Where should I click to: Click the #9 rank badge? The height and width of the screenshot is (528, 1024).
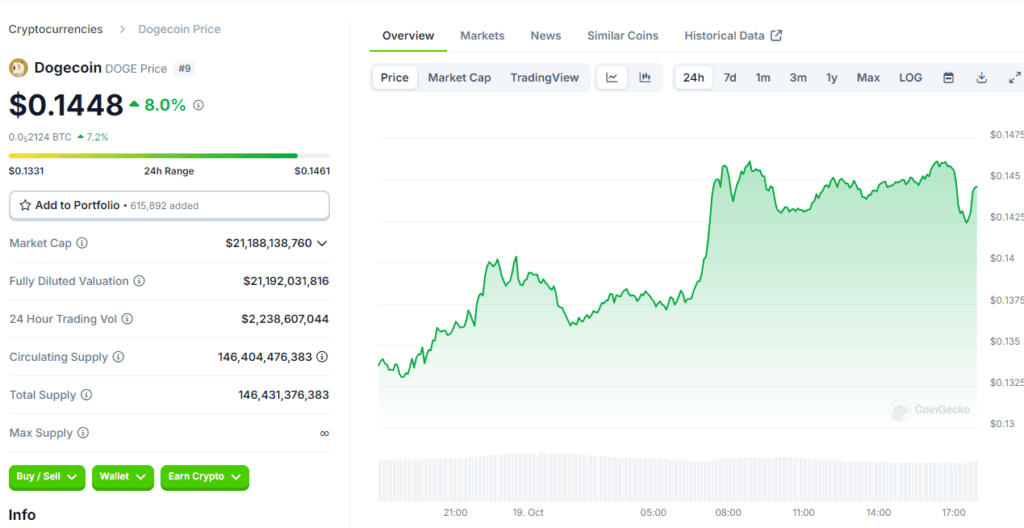tap(185, 68)
